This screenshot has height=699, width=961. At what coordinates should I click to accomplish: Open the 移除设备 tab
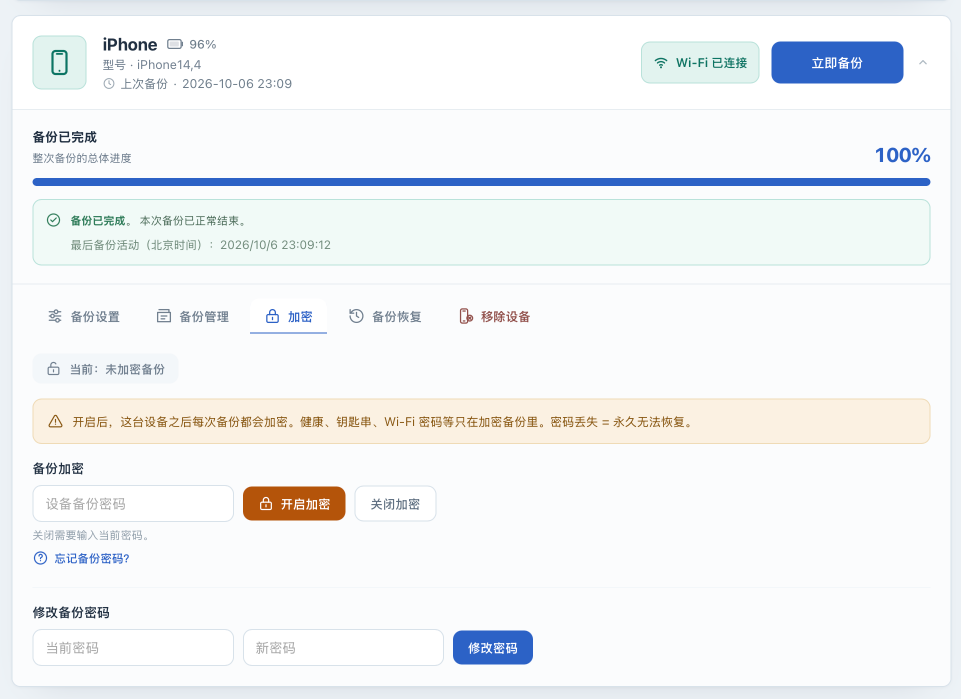tap(494, 317)
